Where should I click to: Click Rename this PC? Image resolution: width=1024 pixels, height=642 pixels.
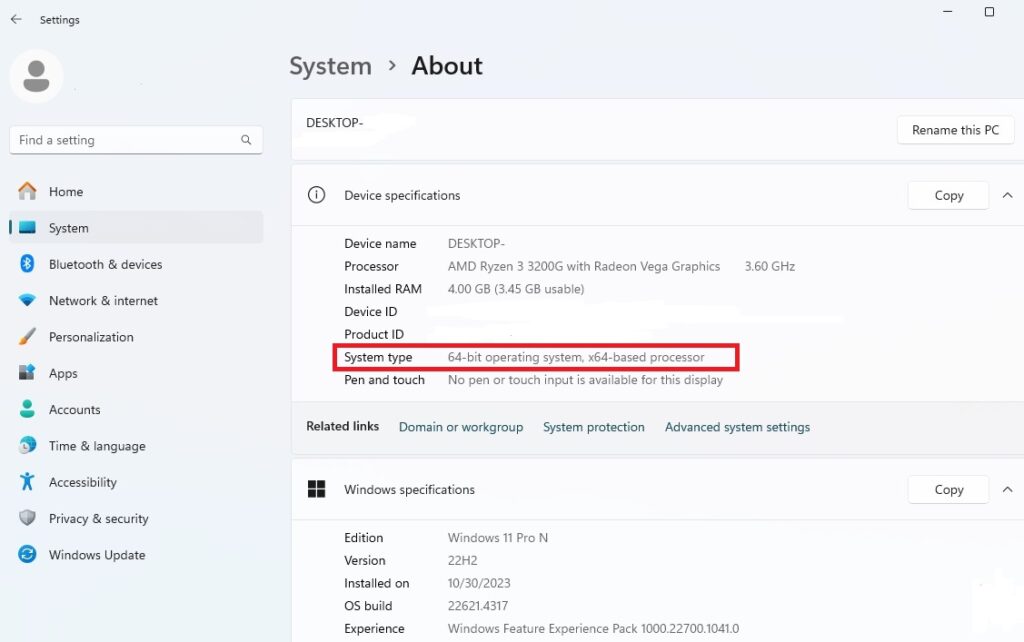955,130
